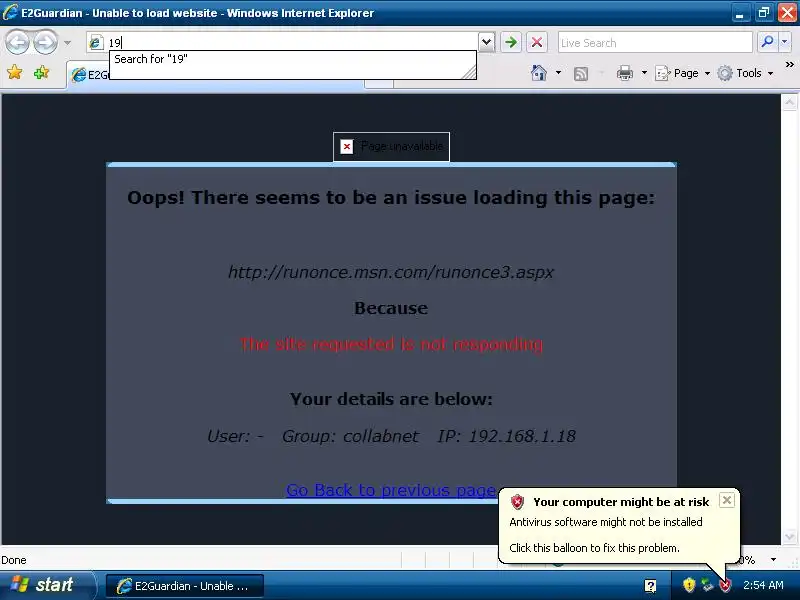This screenshot has height=600, width=800.
Task: Open the Favorites Center star
Action: pyautogui.click(x=15, y=73)
